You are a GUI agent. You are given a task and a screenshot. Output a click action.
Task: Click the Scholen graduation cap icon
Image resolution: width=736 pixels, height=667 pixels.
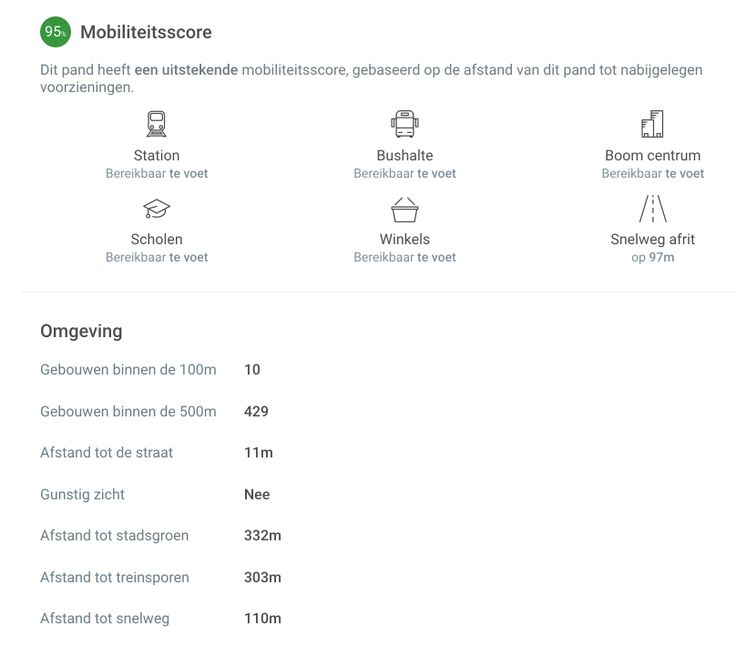pyautogui.click(x=157, y=209)
